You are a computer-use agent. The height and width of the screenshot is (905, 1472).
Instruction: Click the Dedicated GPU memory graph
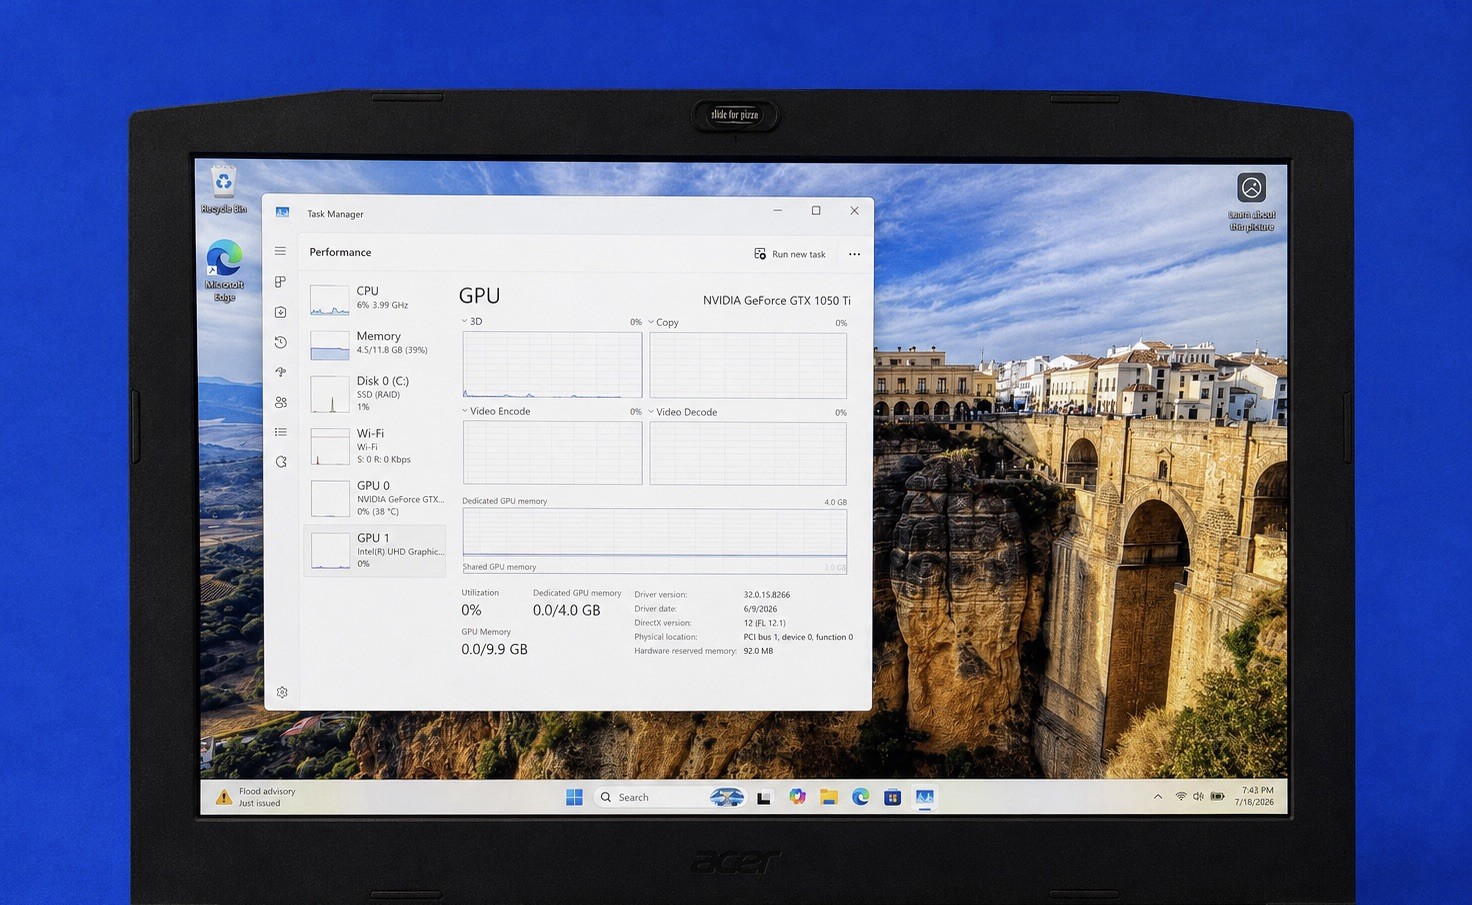655,540
